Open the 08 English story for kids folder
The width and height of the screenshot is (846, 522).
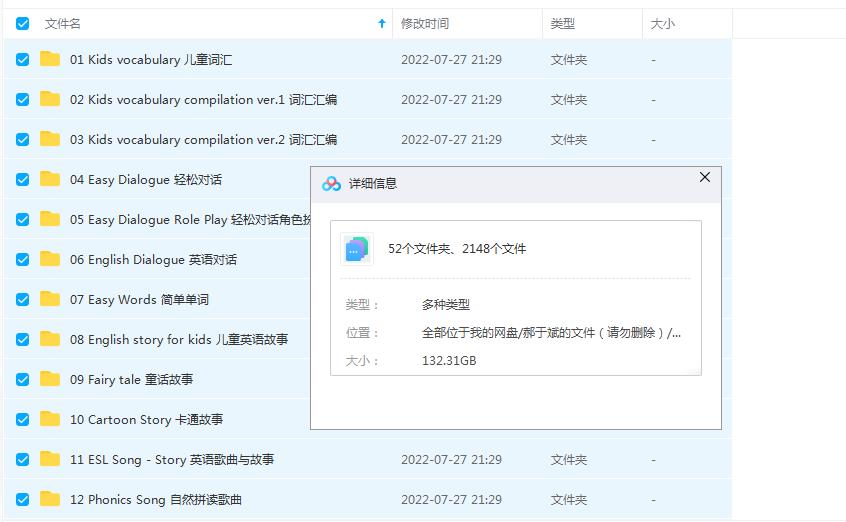[x=178, y=339]
